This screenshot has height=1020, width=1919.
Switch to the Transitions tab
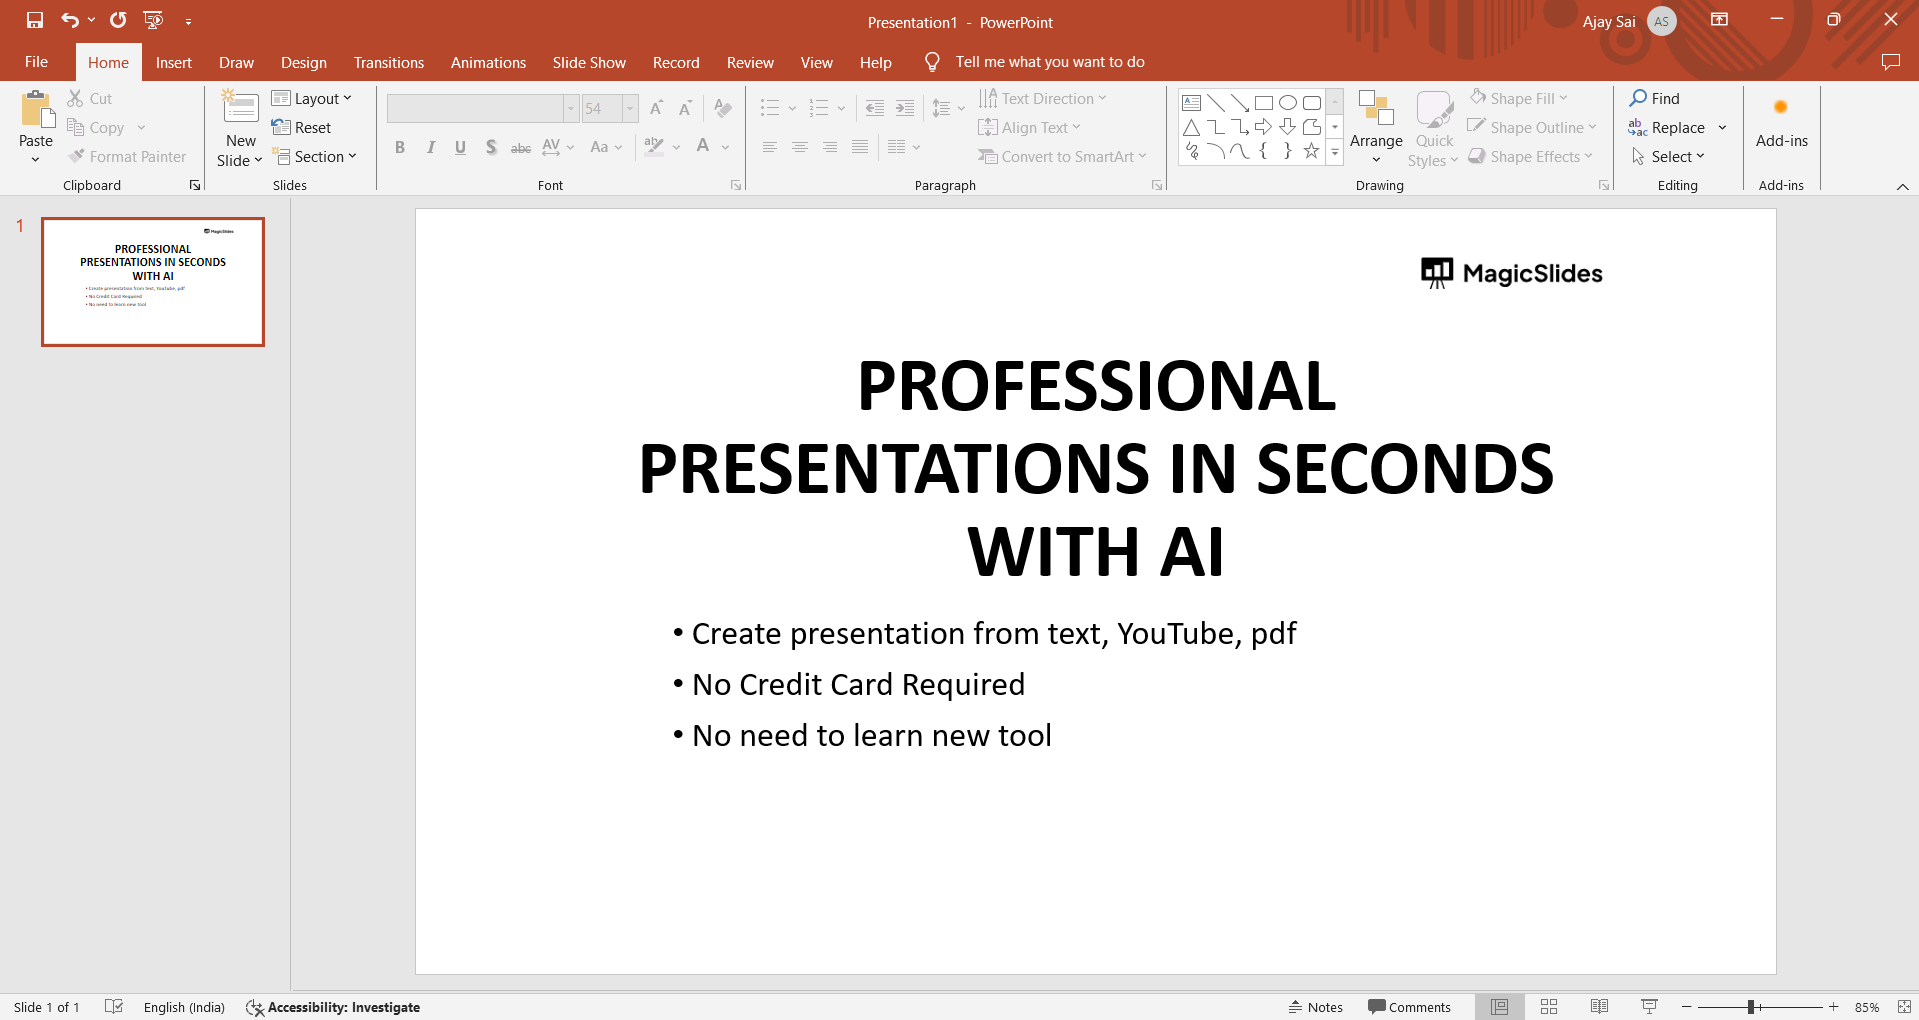tap(388, 62)
